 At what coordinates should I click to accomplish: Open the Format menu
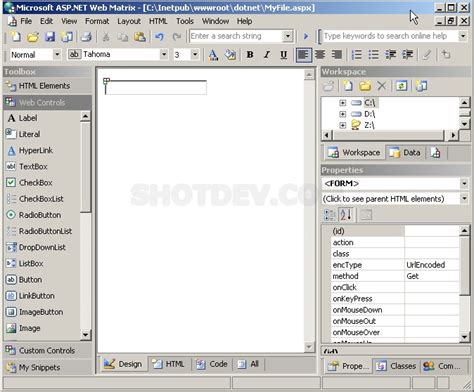pos(97,21)
